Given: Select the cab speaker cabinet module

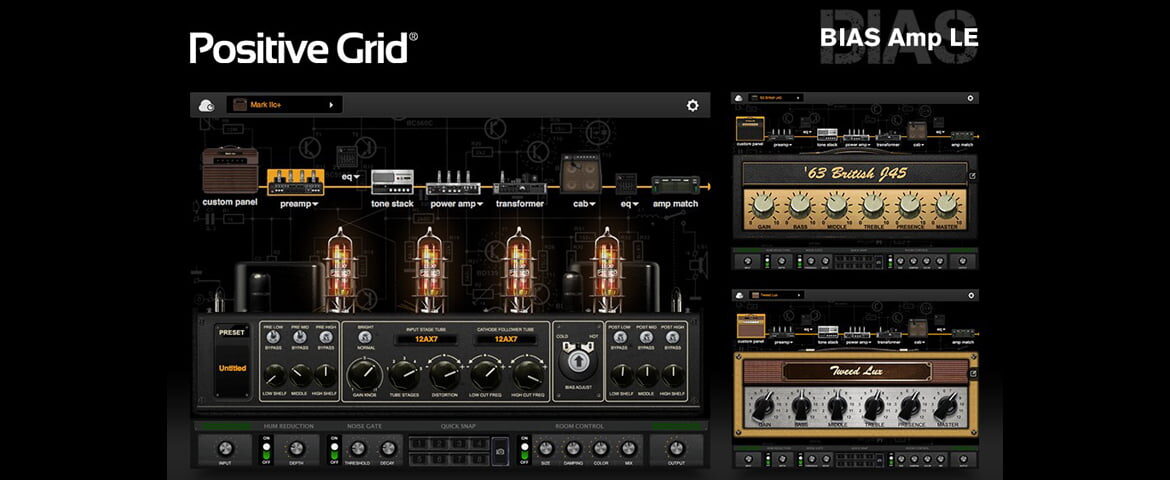Looking at the screenshot, I should point(581,174).
